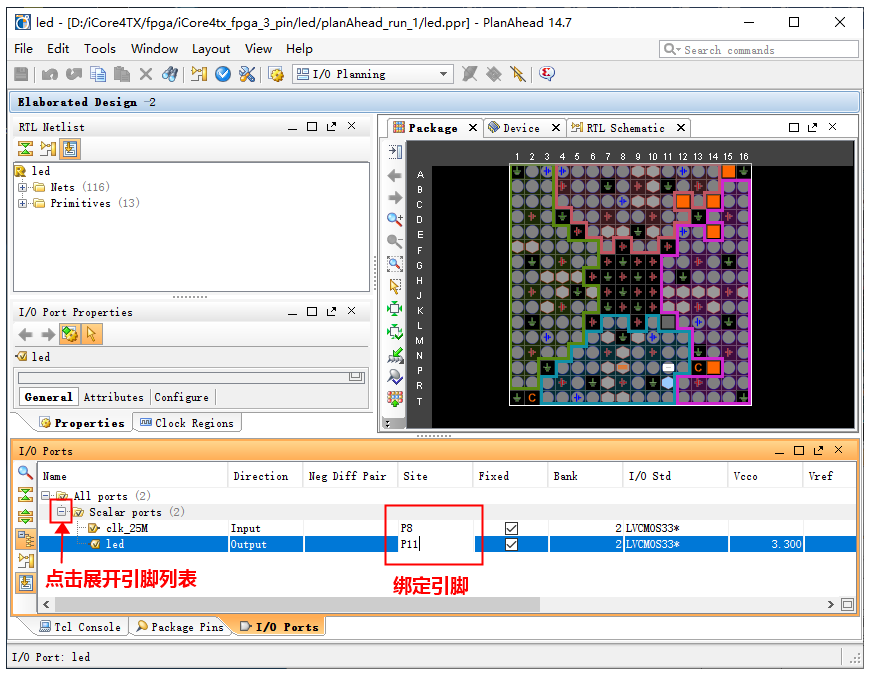Collapse the Scalar ports tree node
This screenshot has height=674, width=869.
62,512
